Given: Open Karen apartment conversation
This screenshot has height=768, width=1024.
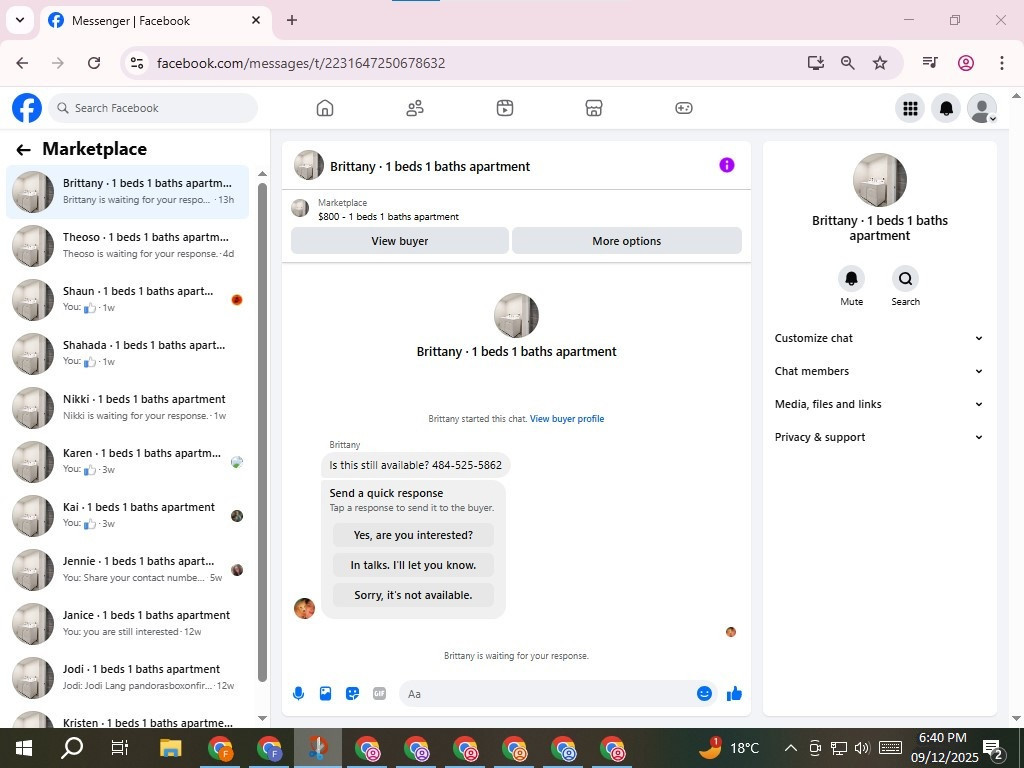Looking at the screenshot, I should tap(127, 462).
